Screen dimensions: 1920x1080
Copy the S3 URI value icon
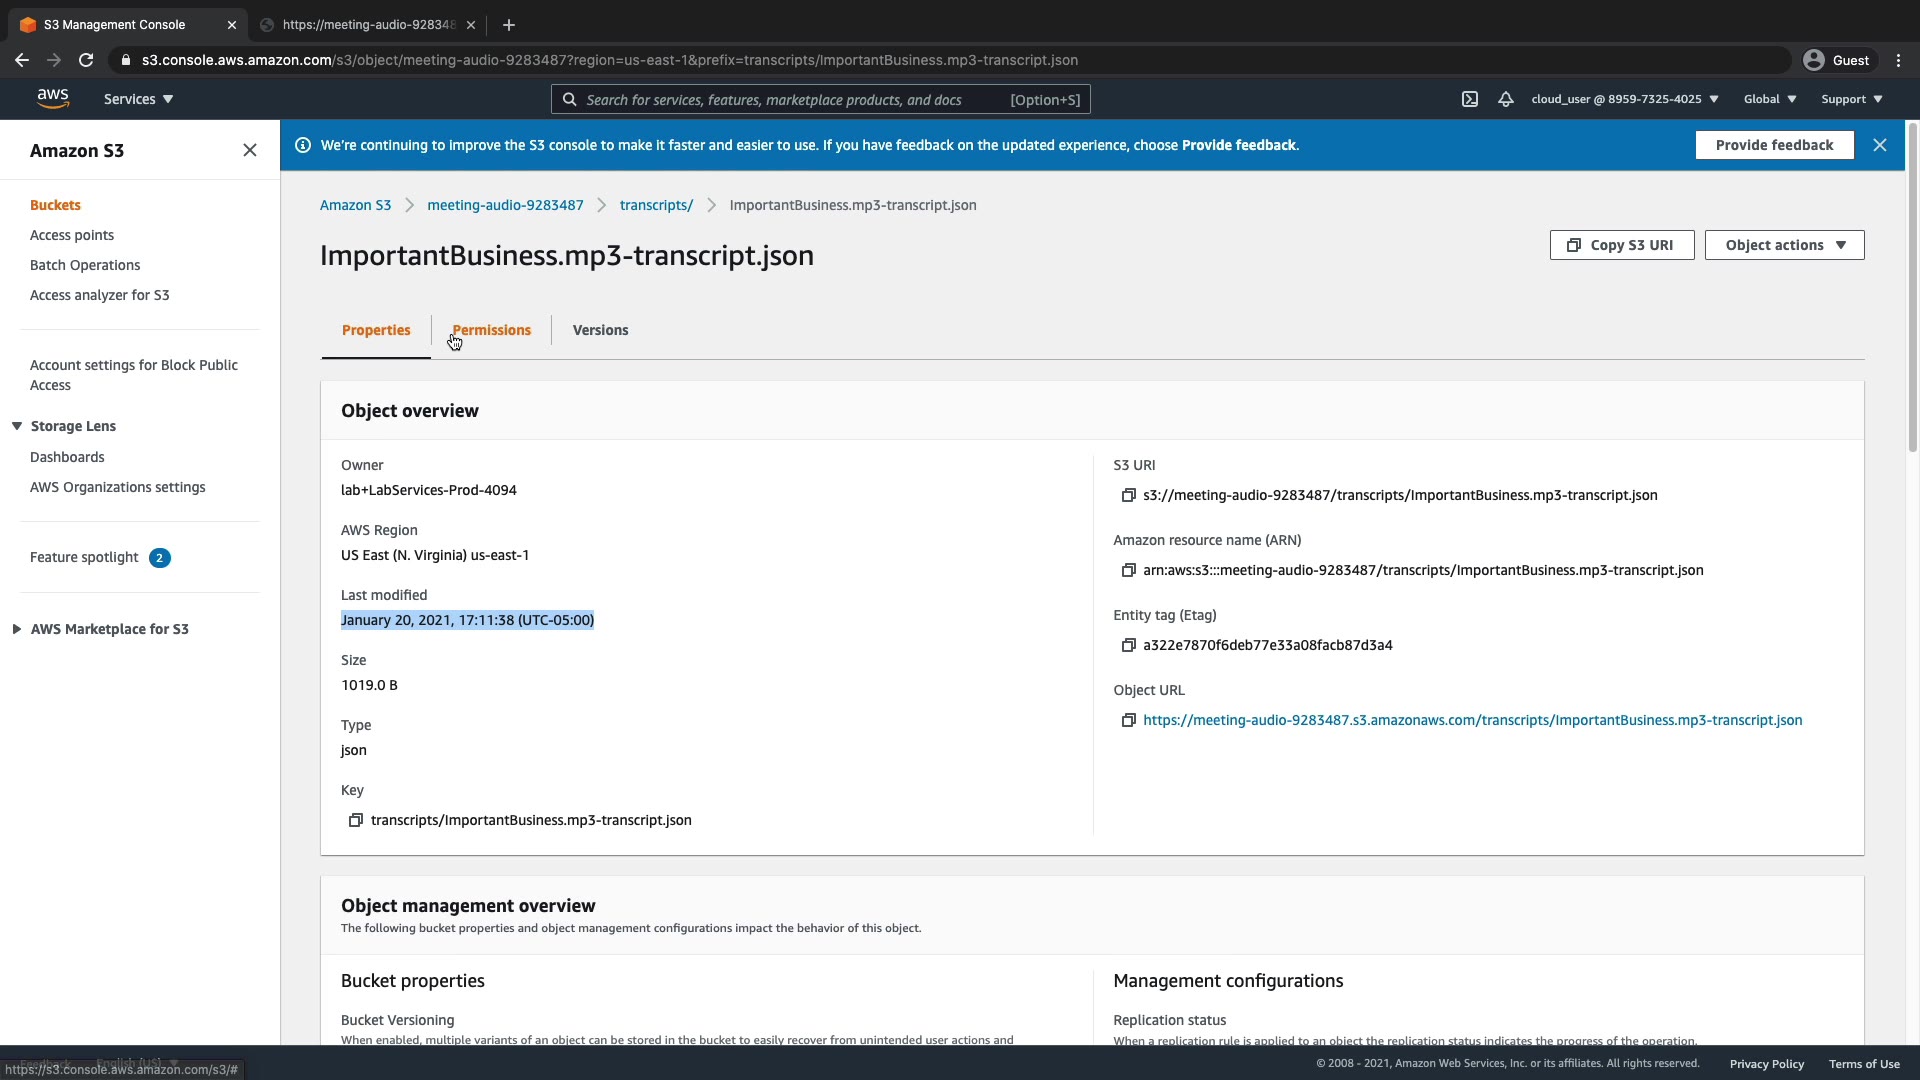(x=1128, y=495)
